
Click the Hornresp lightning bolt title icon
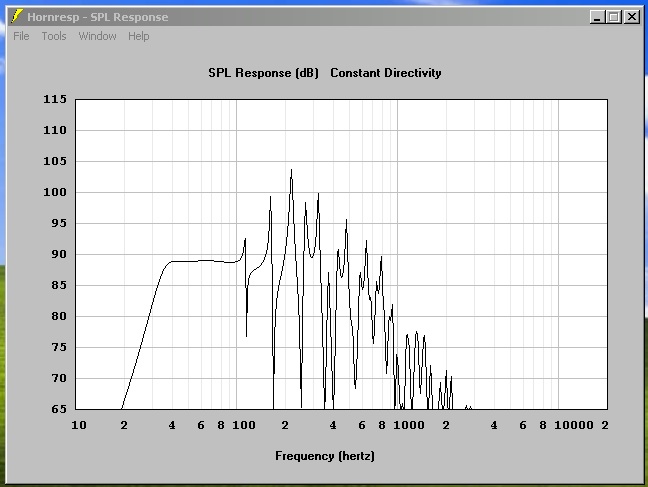[x=17, y=17]
